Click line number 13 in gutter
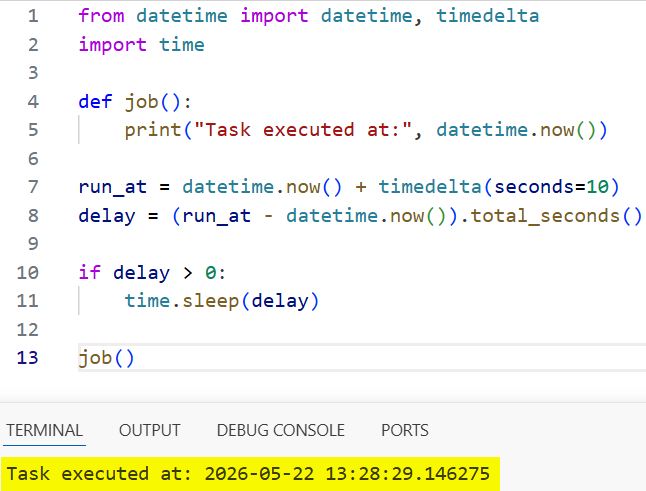This screenshot has width=646, height=491. click(x=28, y=358)
